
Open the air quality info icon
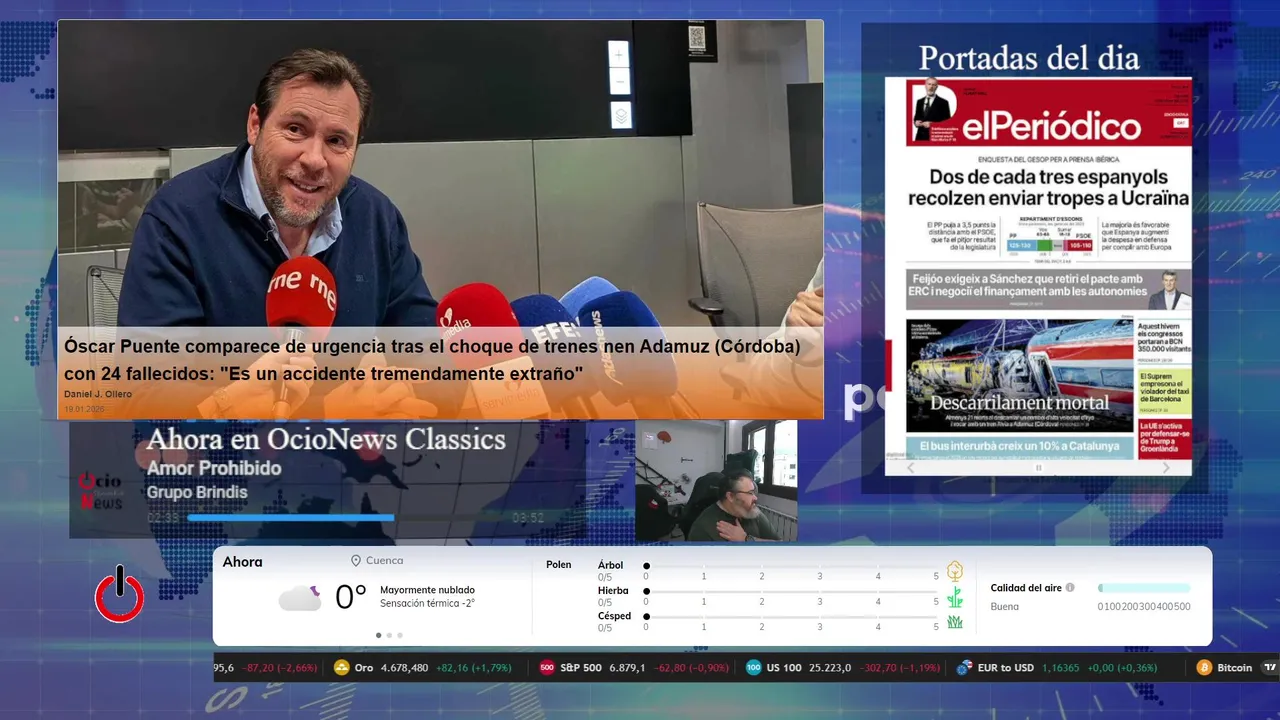click(1070, 588)
